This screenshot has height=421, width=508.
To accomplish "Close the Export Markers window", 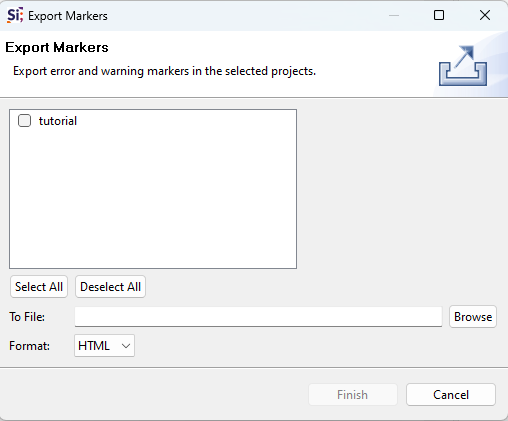I will pyautogui.click(x=485, y=15).
